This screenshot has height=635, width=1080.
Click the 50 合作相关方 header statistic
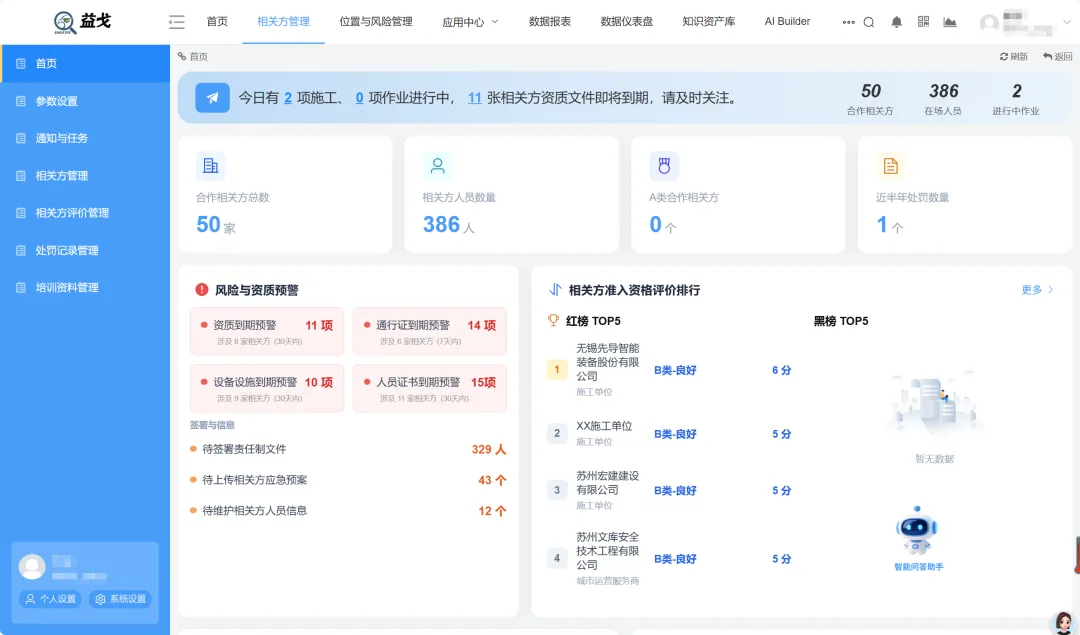[870, 99]
